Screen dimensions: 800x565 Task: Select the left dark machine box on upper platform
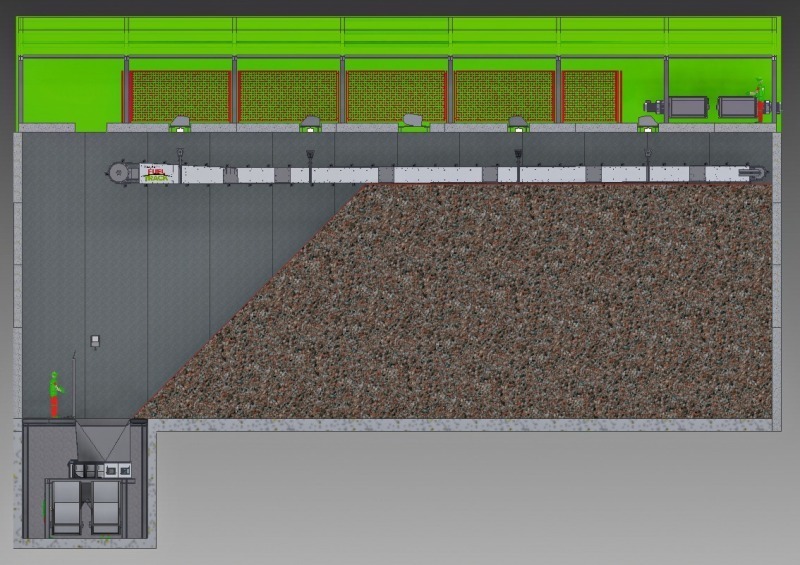point(688,106)
